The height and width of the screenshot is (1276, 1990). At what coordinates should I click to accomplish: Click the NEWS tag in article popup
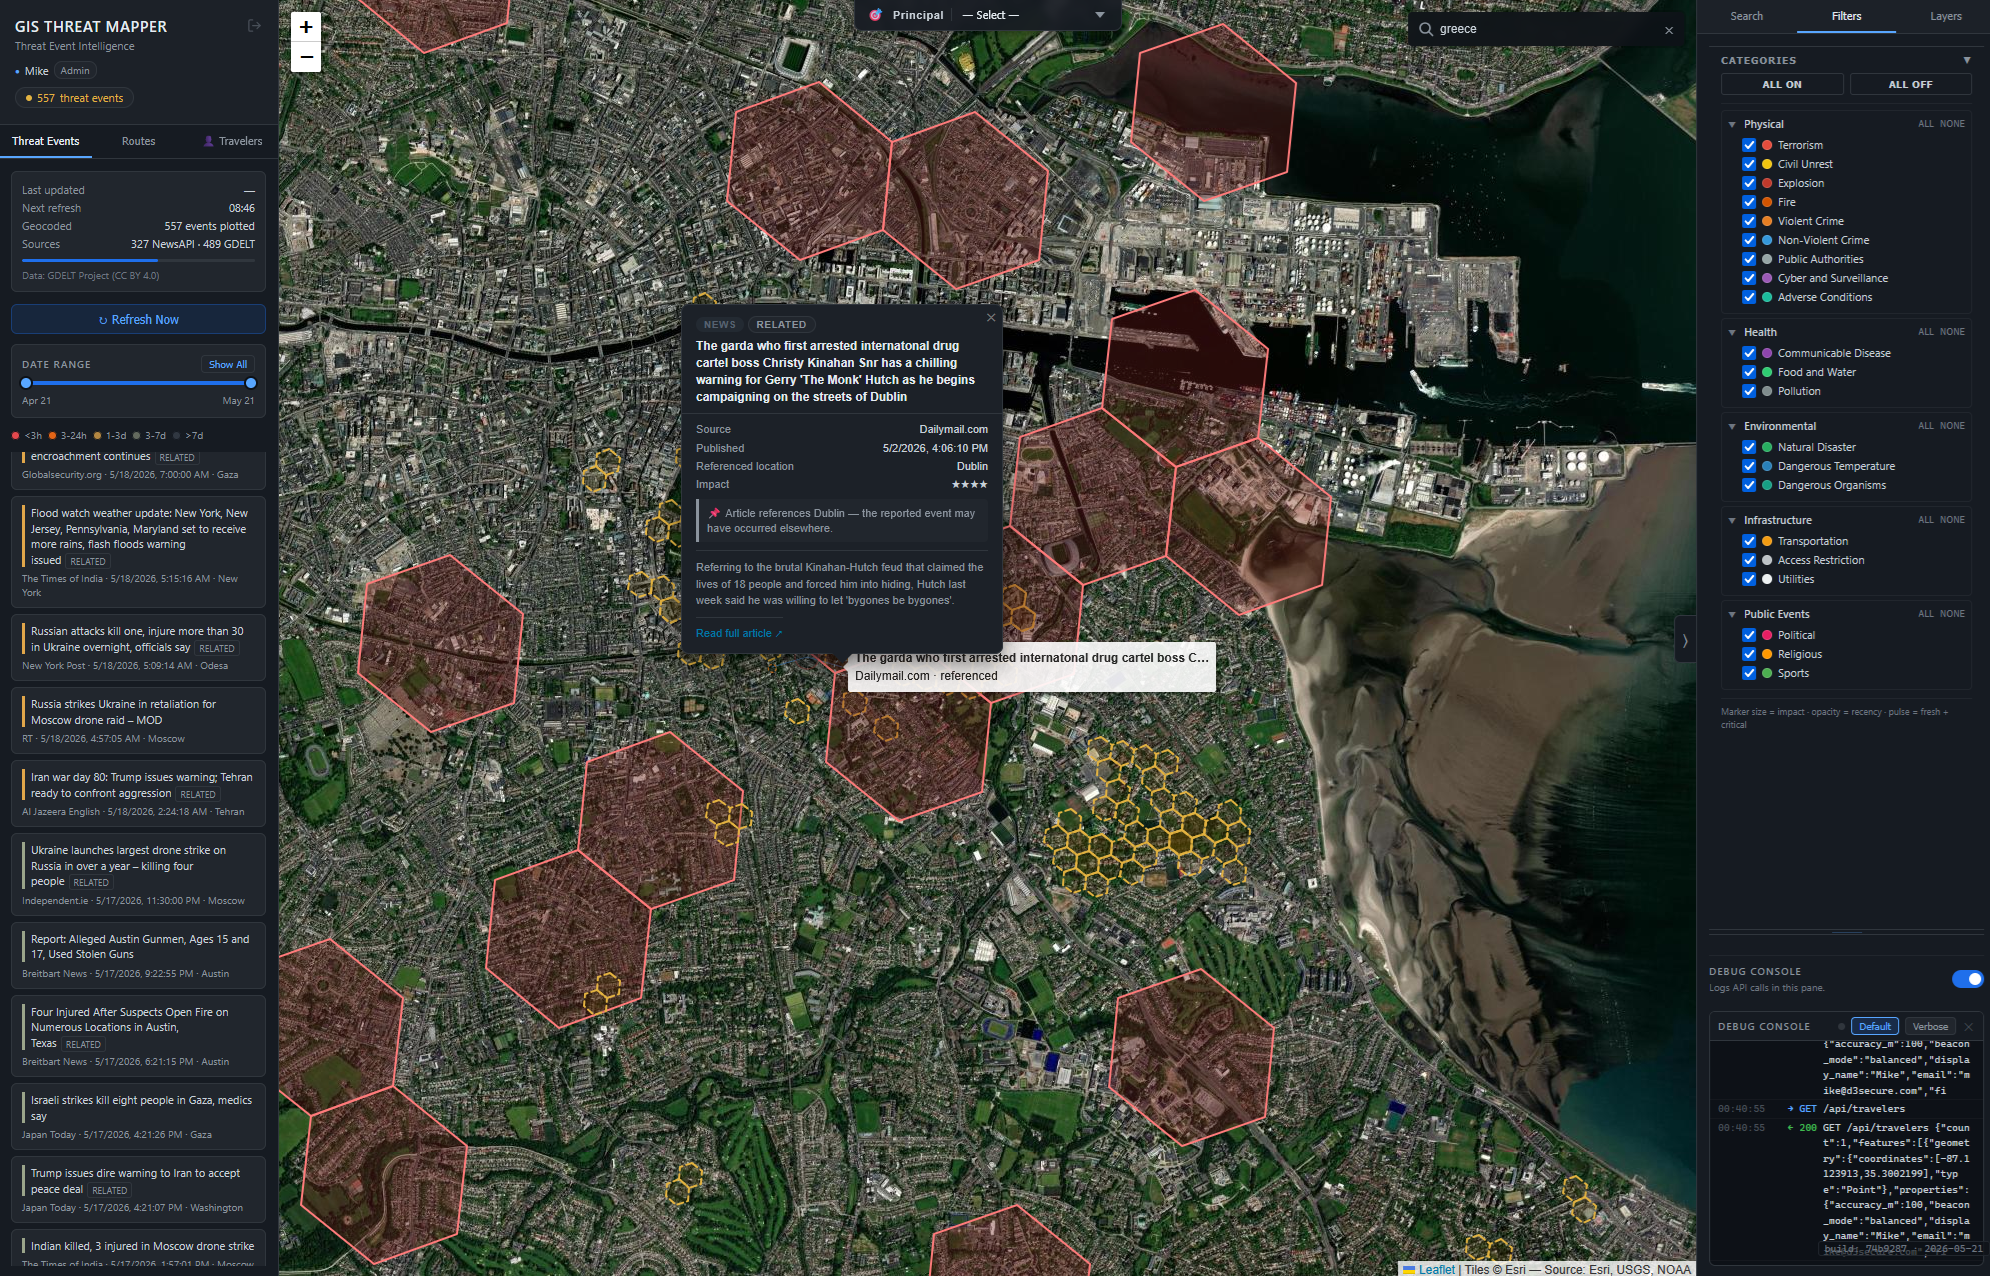(719, 325)
